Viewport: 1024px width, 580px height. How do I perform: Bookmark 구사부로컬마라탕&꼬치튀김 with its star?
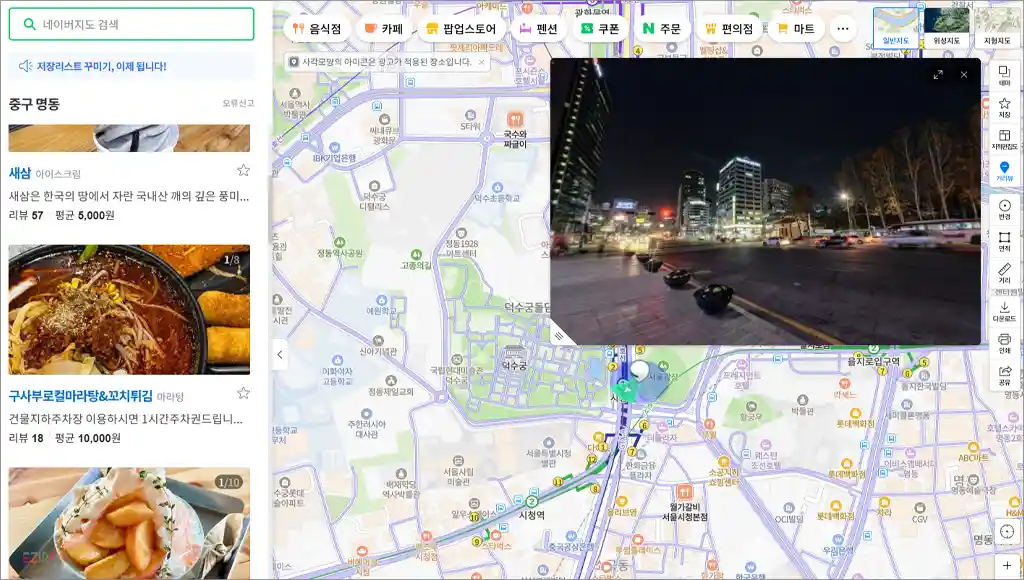244,393
